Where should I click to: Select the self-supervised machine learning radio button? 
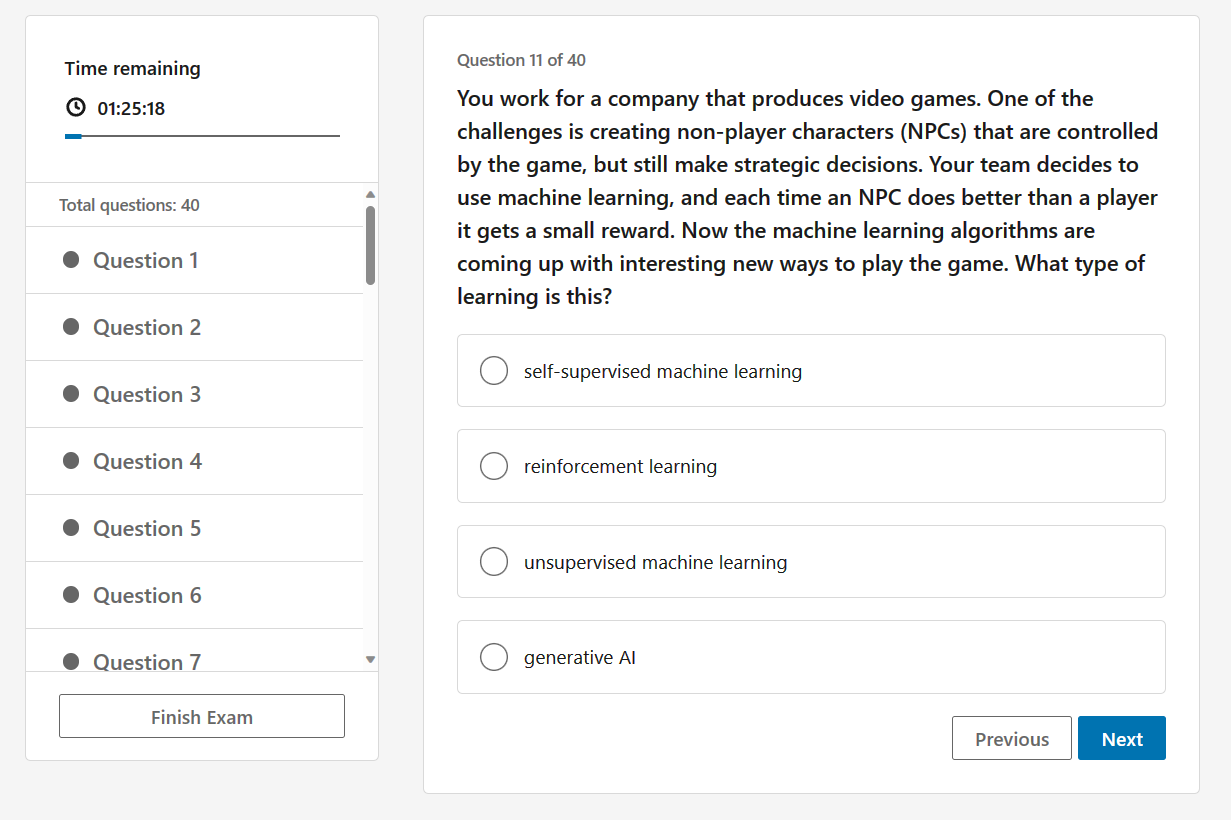click(494, 371)
